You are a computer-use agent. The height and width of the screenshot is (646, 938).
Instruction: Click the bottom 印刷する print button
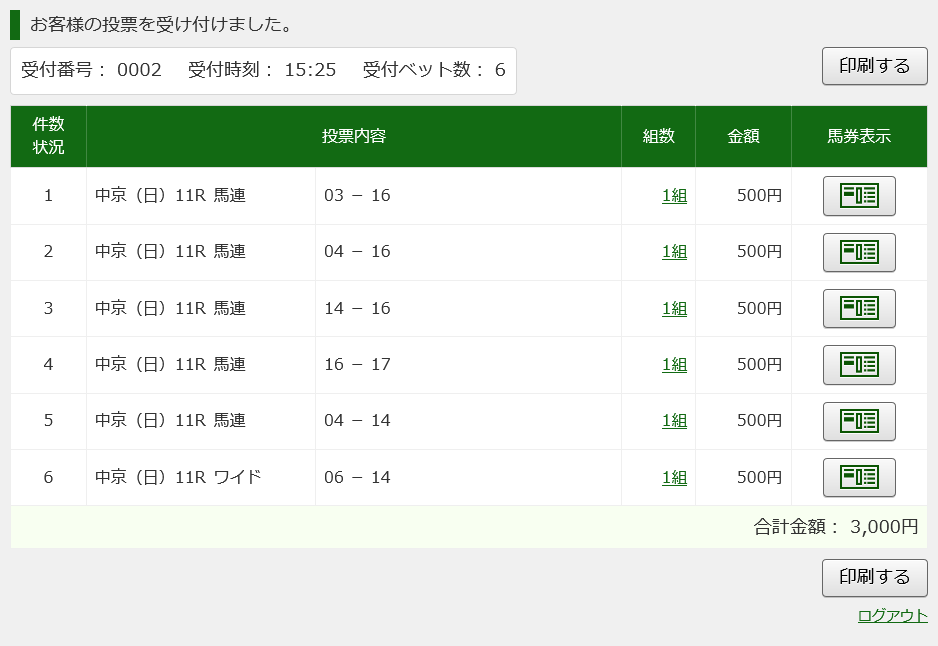coord(874,577)
